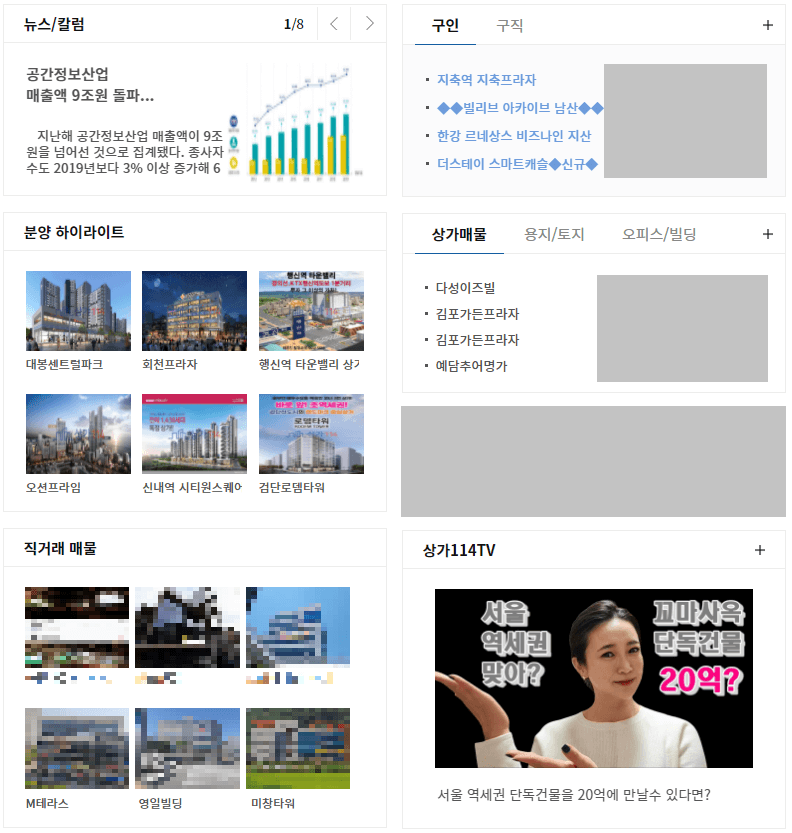The width and height of the screenshot is (792, 833).
Task: Click the 오션프라임 caption
Action: pyautogui.click(x=53, y=488)
